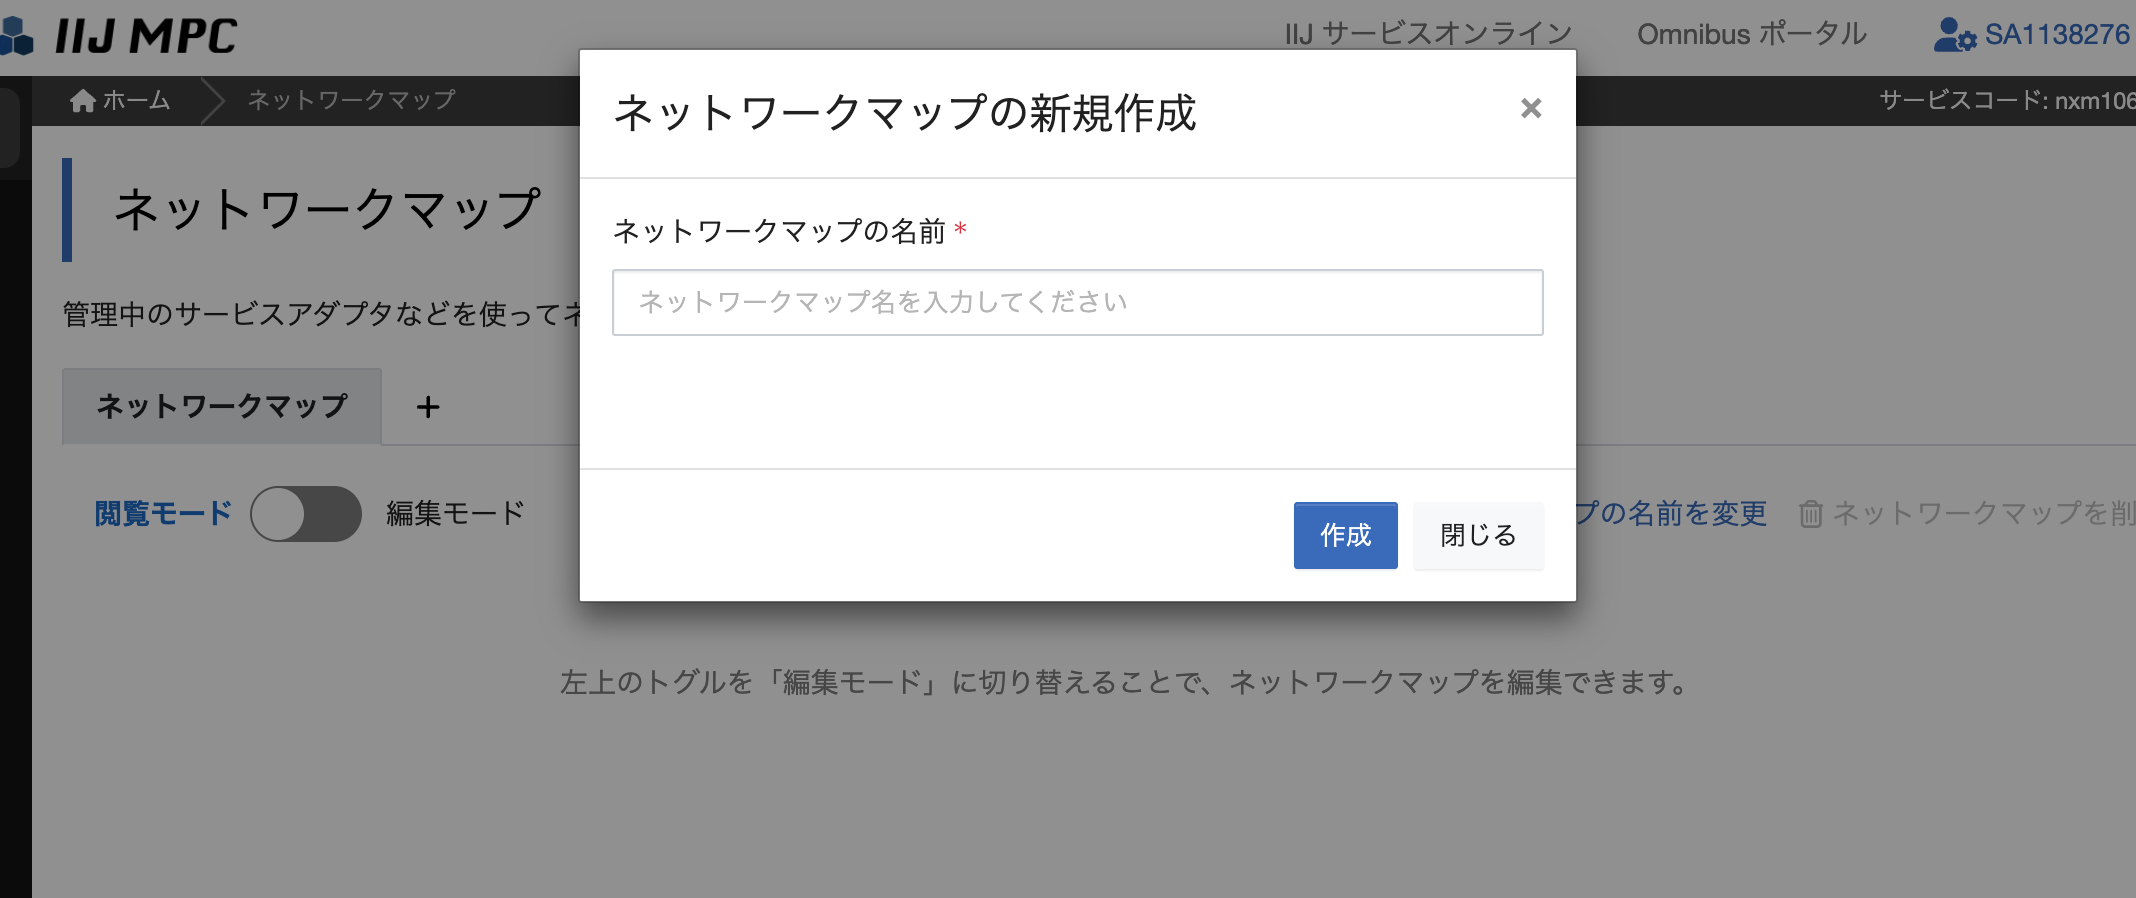Click the IIJ MPC wordmark
This screenshot has height=898, width=2136.
(146, 37)
